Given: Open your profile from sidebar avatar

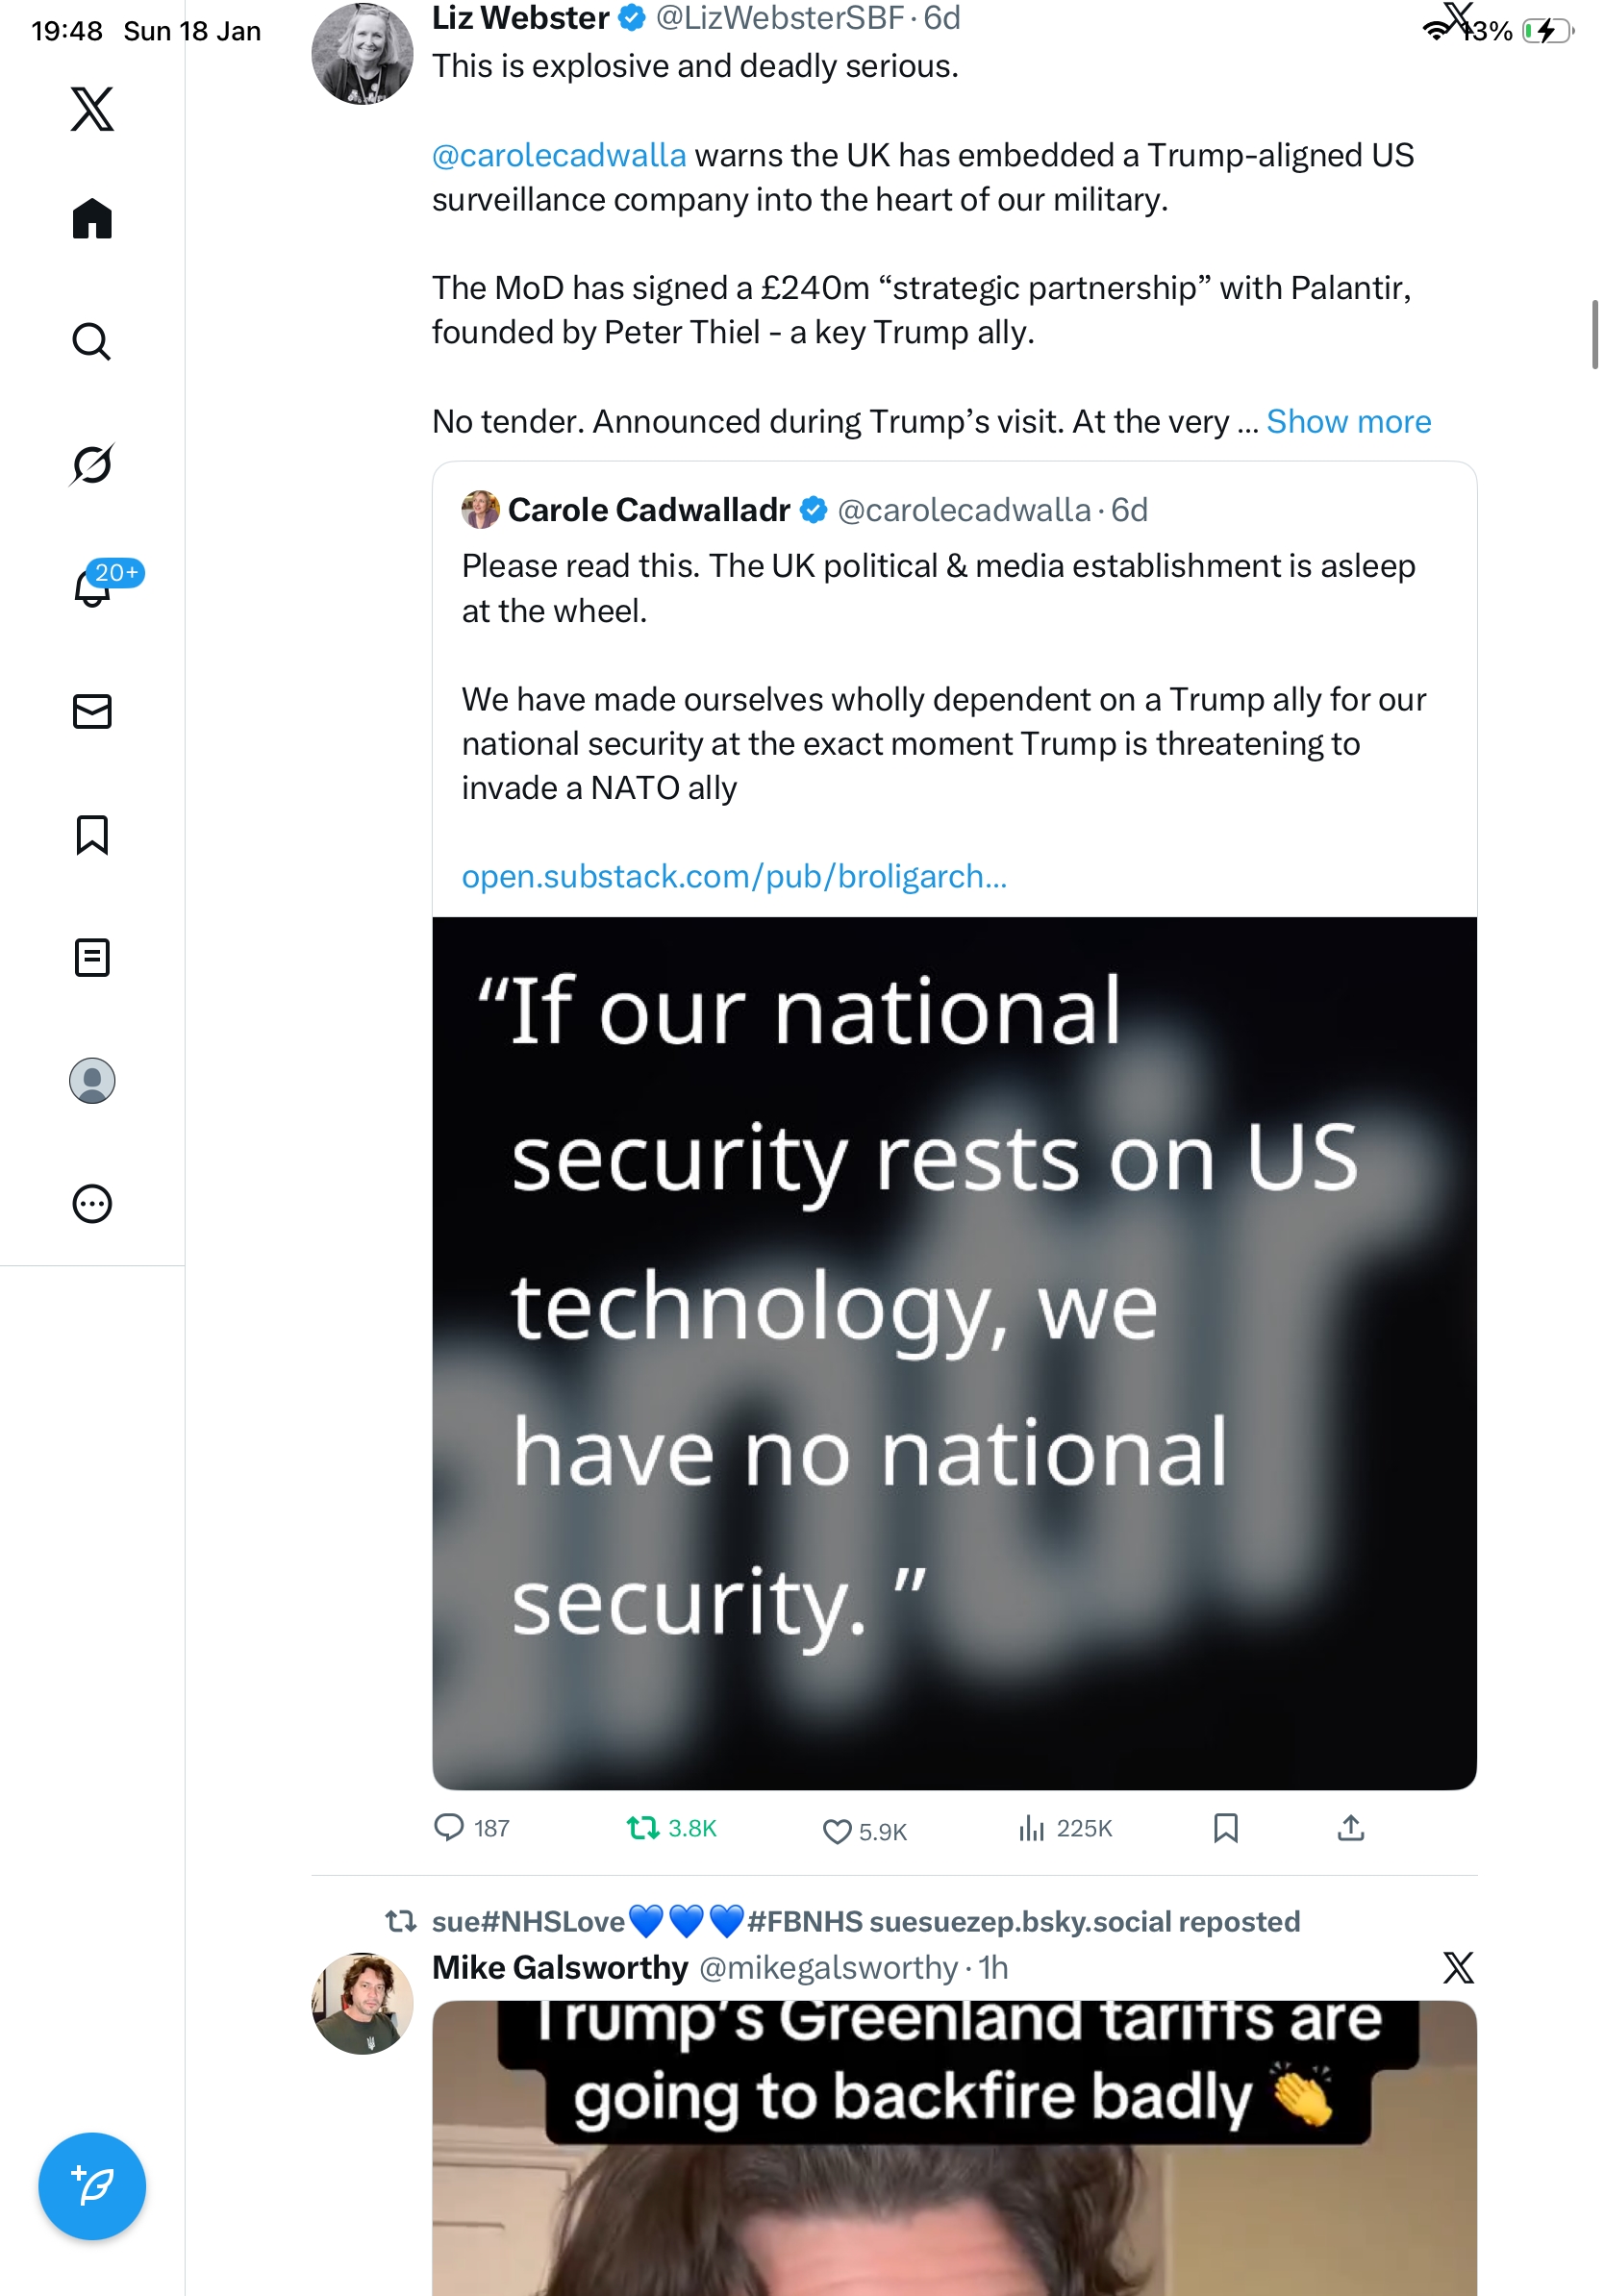Looking at the screenshot, I should pyautogui.click(x=92, y=1080).
